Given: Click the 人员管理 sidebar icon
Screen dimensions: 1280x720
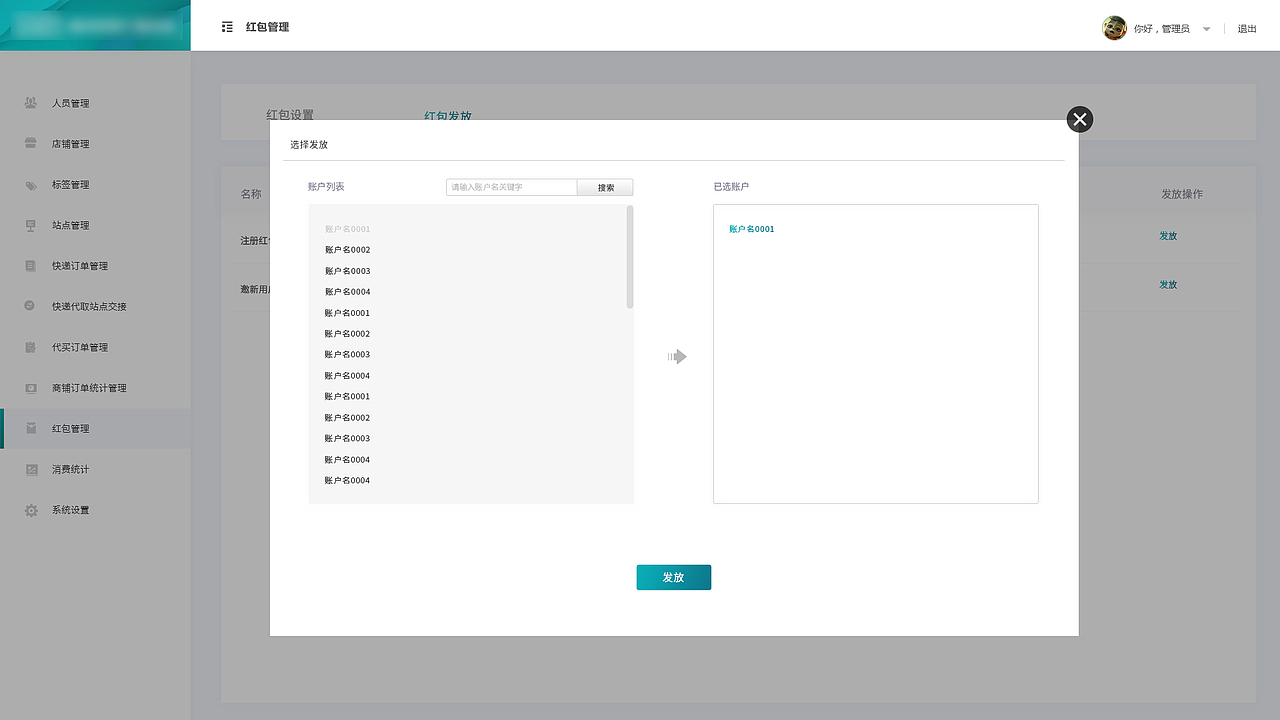Looking at the screenshot, I should point(31,103).
